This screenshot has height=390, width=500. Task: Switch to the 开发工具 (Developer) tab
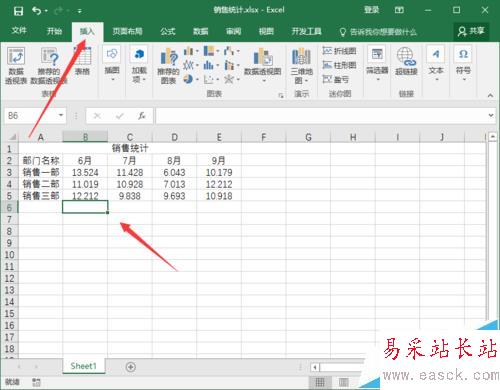click(307, 31)
